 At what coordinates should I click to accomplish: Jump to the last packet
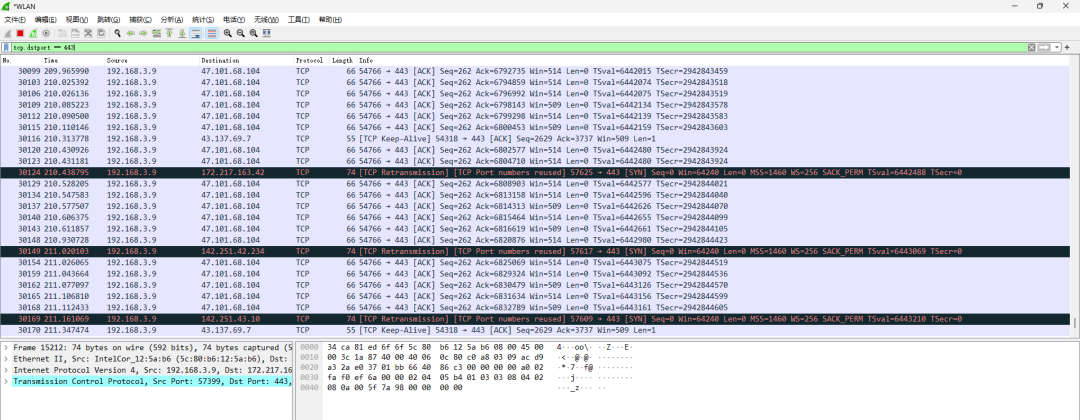click(183, 33)
